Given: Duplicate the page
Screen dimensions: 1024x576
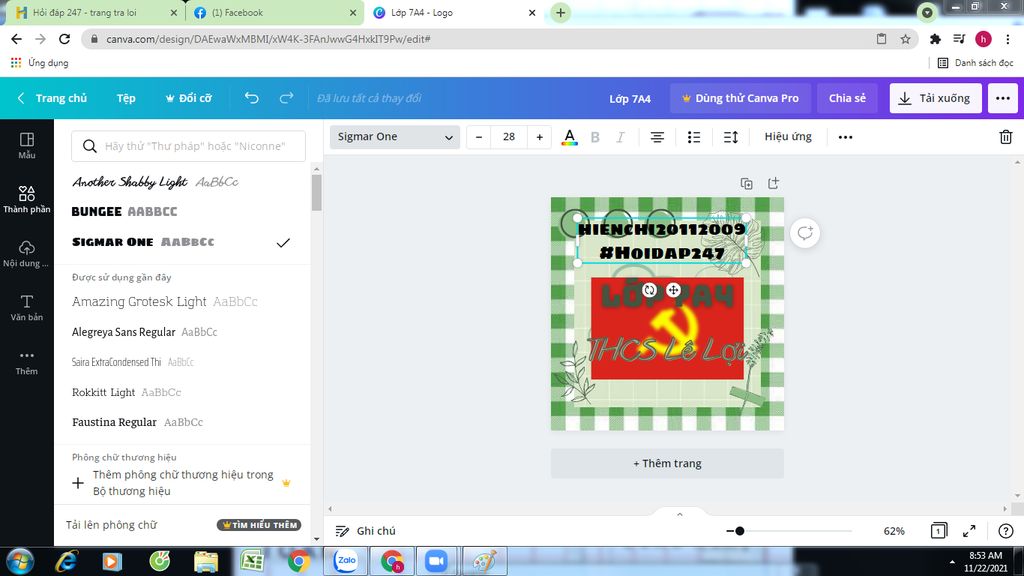Looking at the screenshot, I should point(746,184).
